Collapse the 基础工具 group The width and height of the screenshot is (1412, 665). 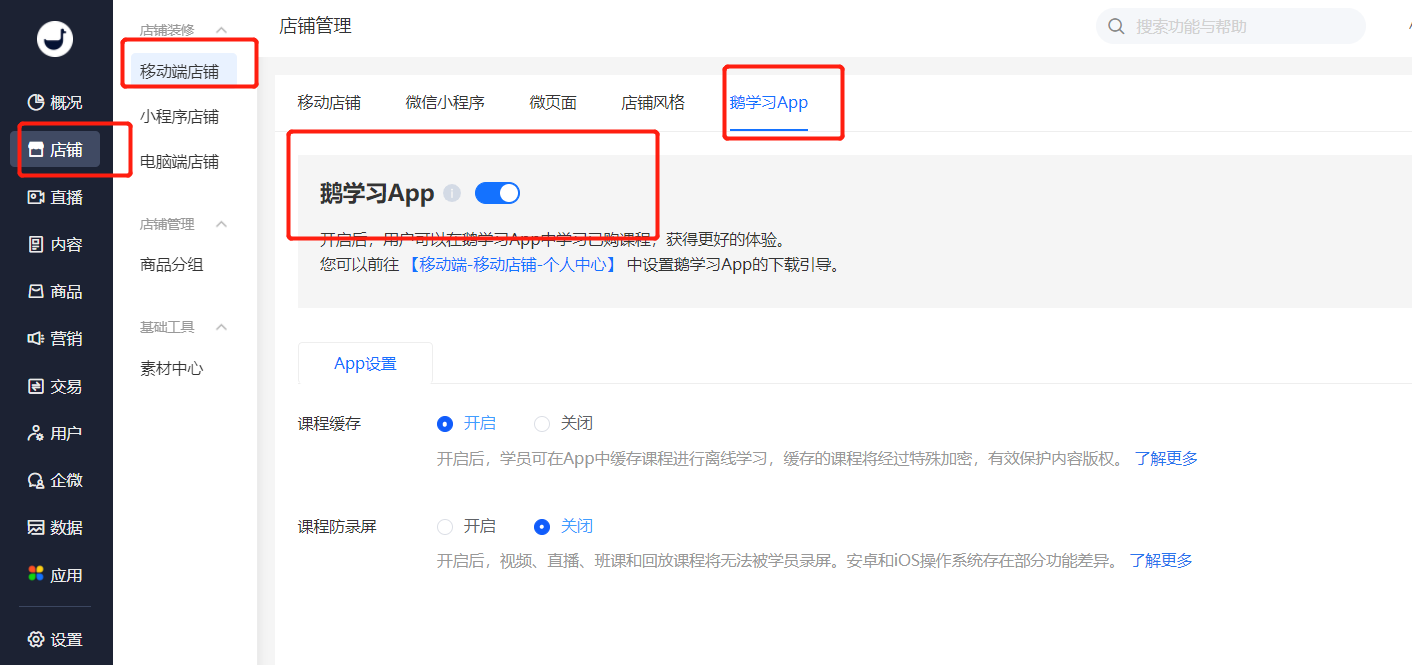pos(222,327)
